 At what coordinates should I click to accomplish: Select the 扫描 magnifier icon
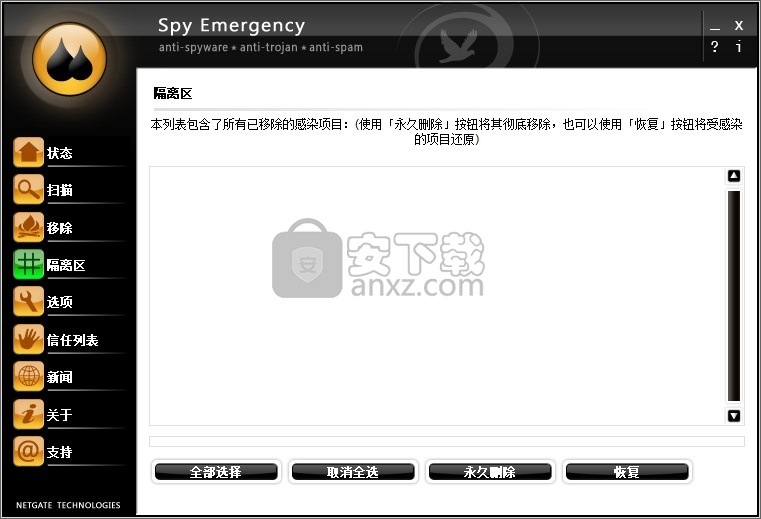pyautogui.click(x=28, y=189)
